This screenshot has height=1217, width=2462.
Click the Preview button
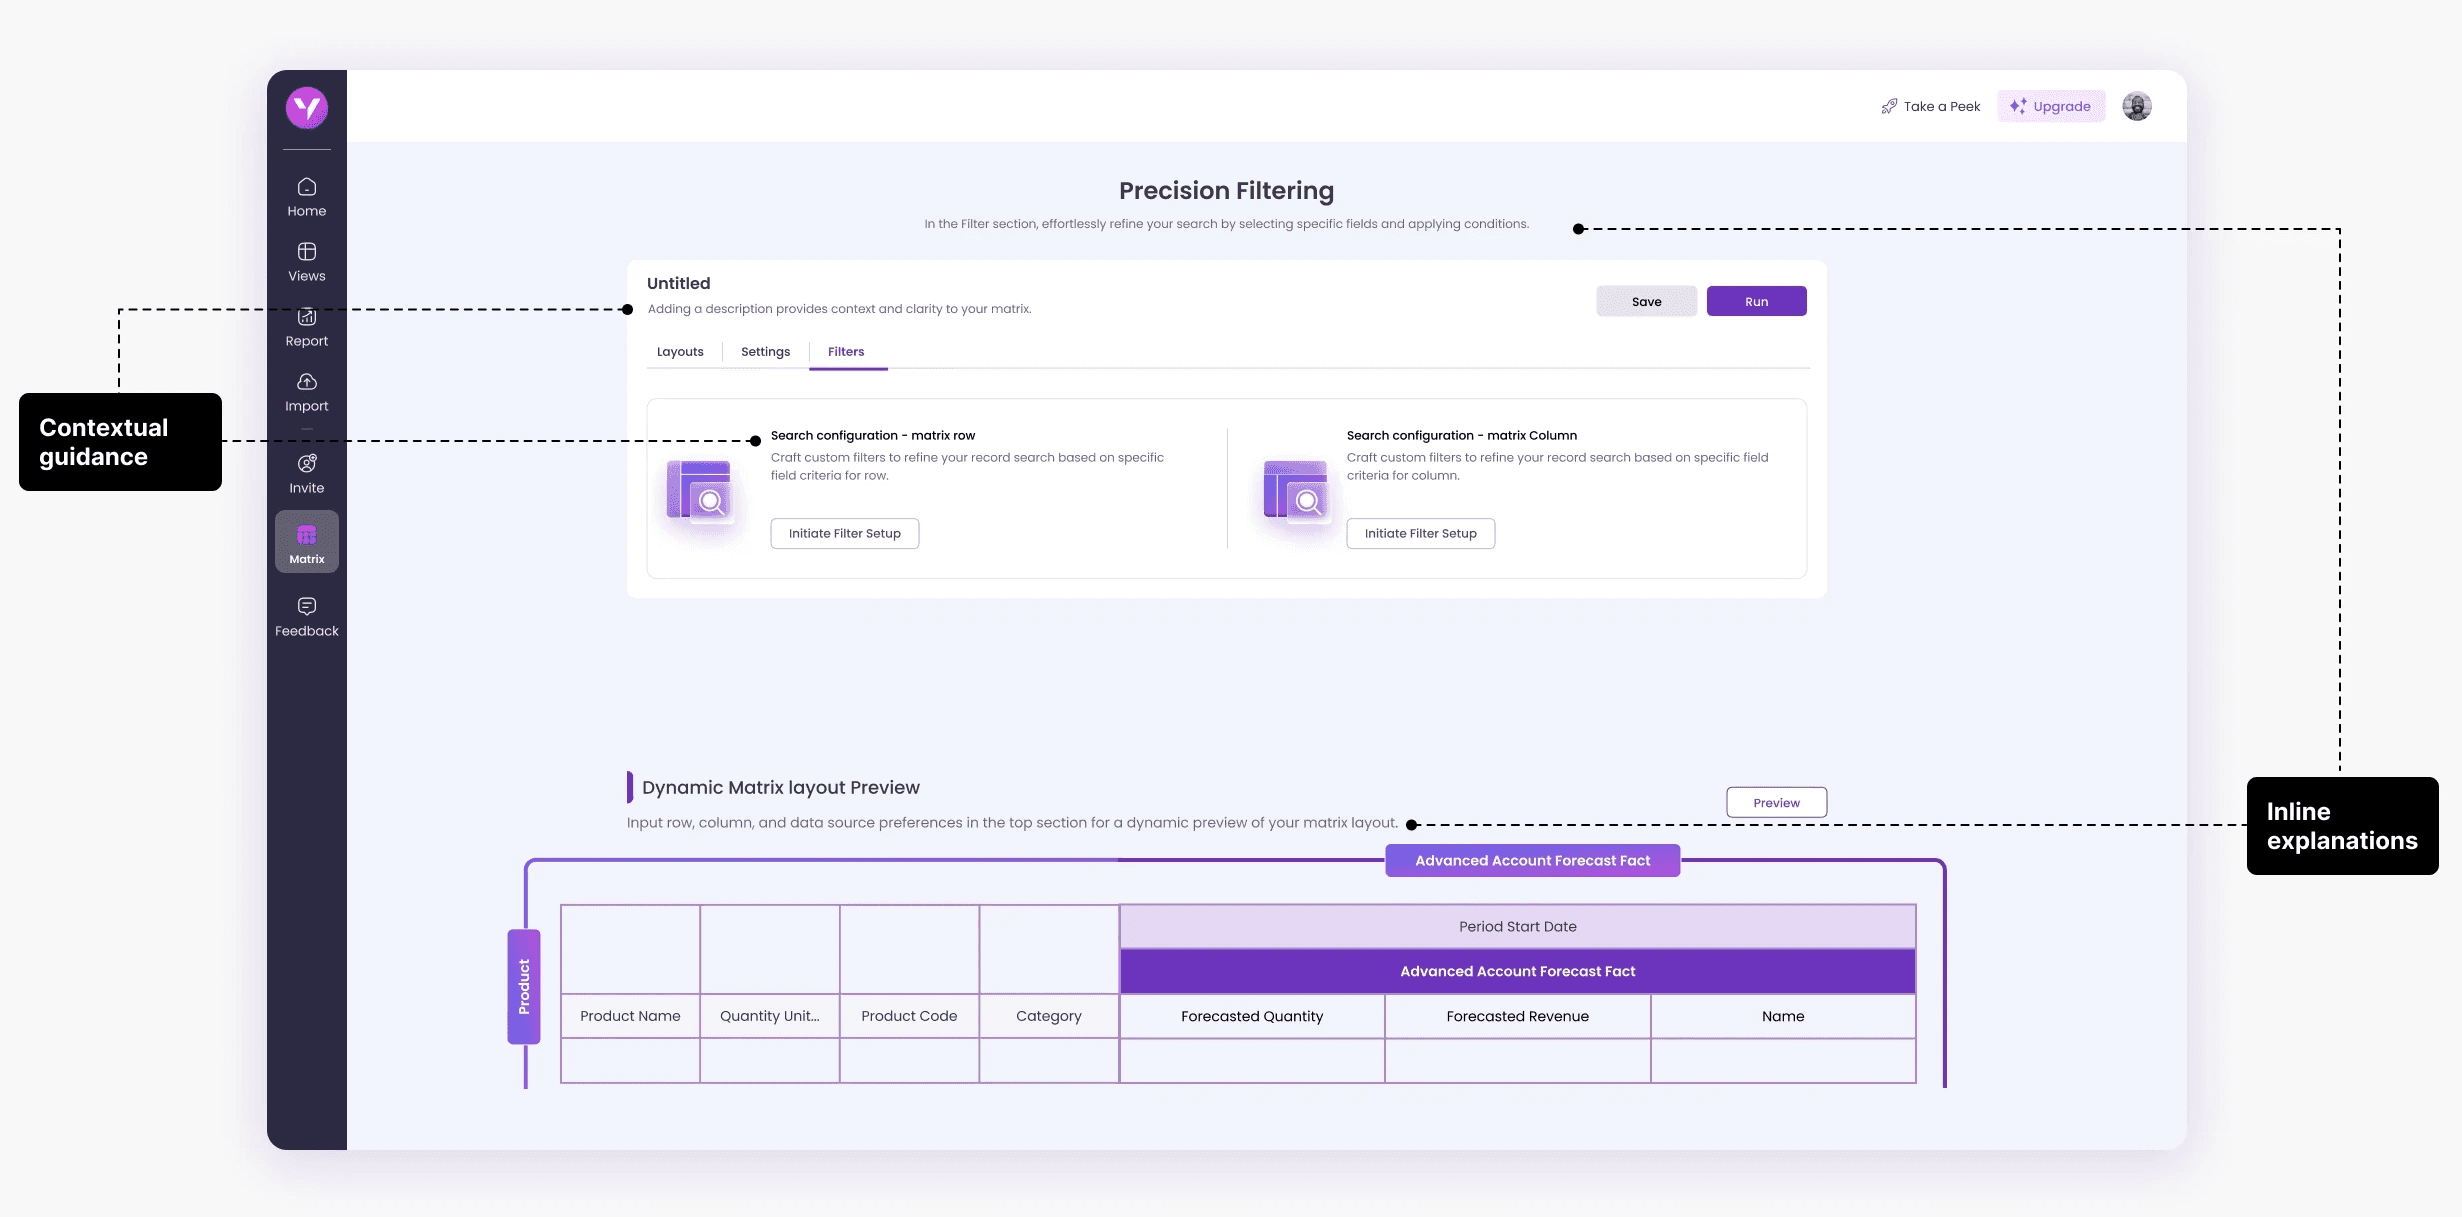[x=1776, y=802]
